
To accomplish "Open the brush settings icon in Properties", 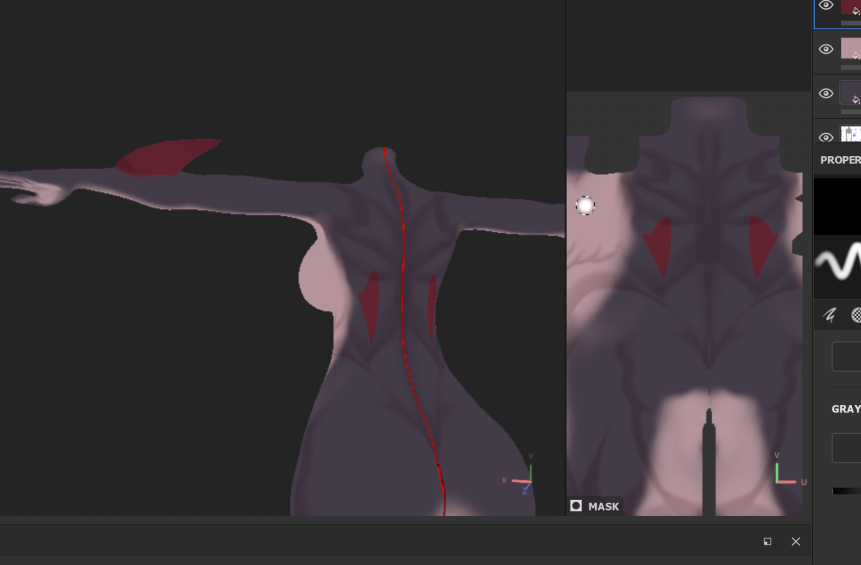I will [x=829, y=315].
